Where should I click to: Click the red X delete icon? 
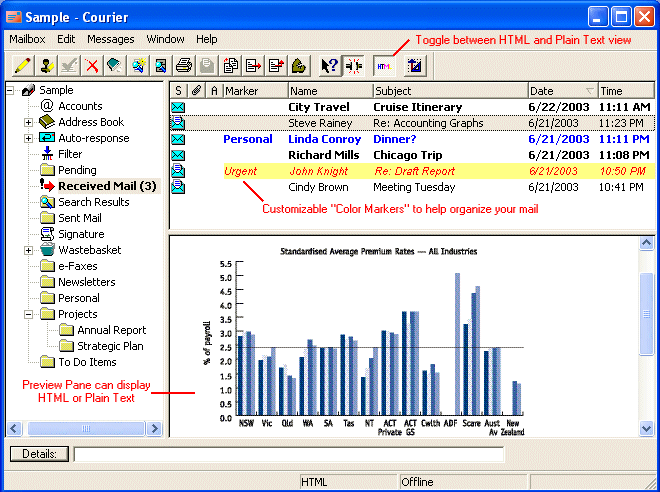93,65
